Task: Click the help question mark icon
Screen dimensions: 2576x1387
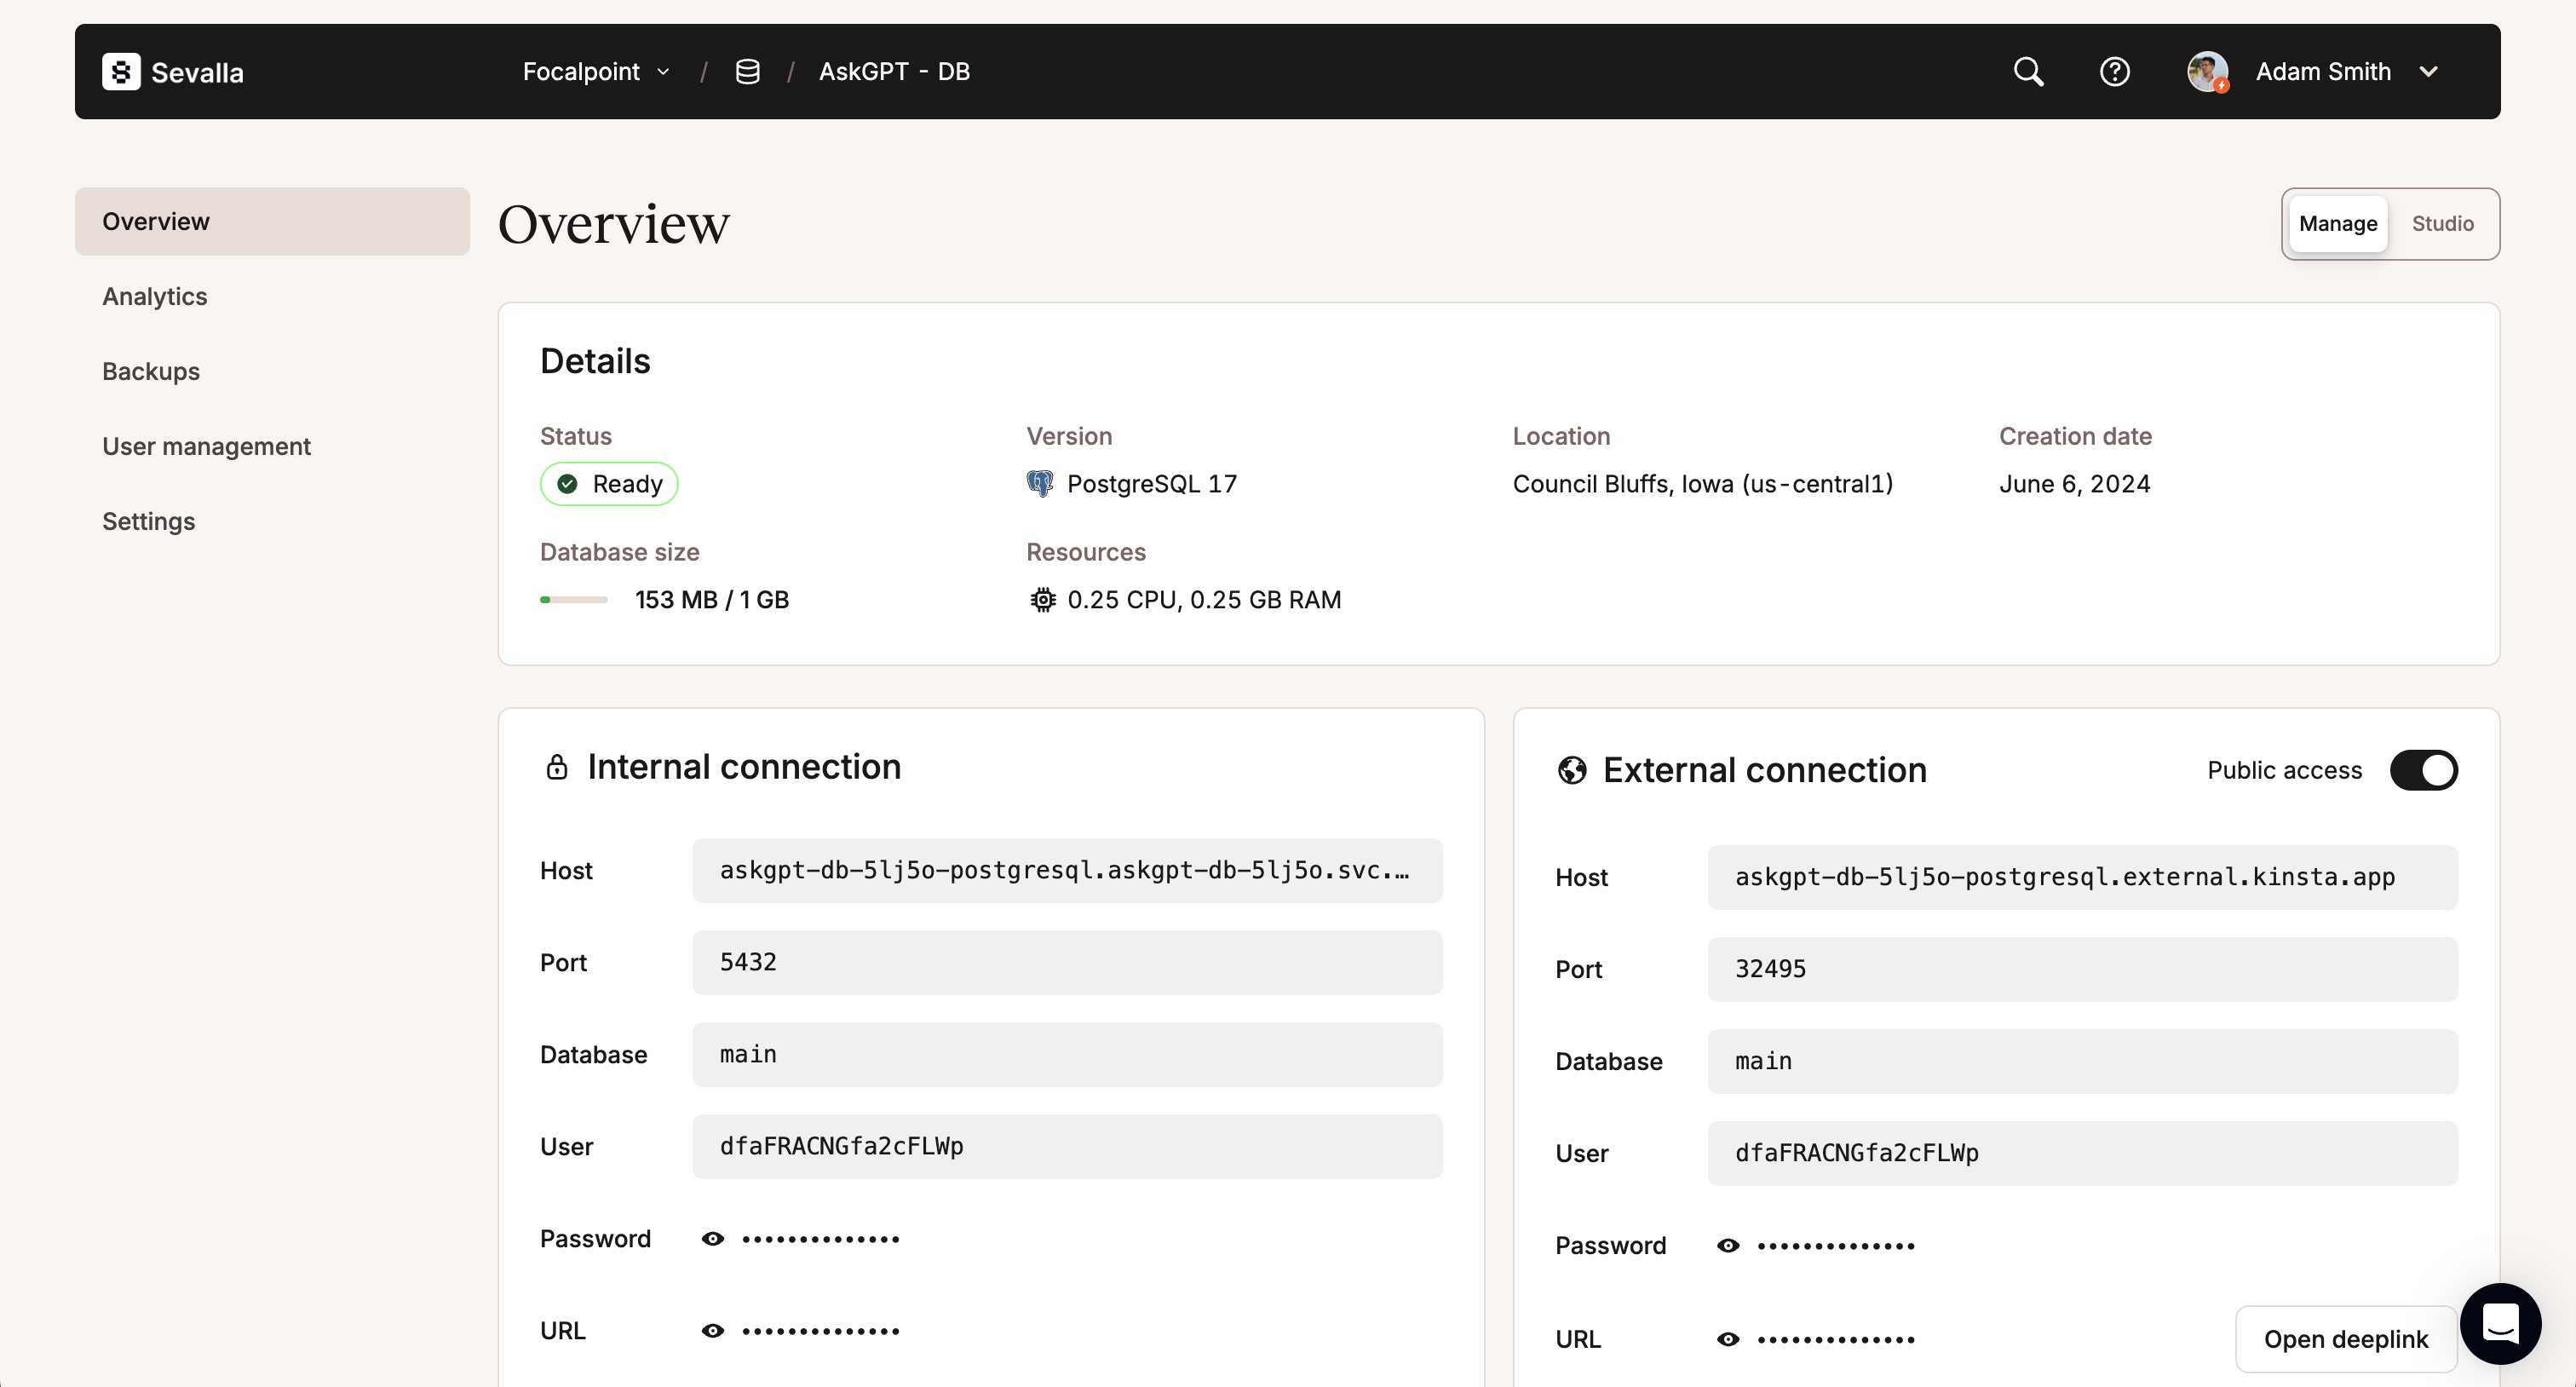Action: point(2114,72)
